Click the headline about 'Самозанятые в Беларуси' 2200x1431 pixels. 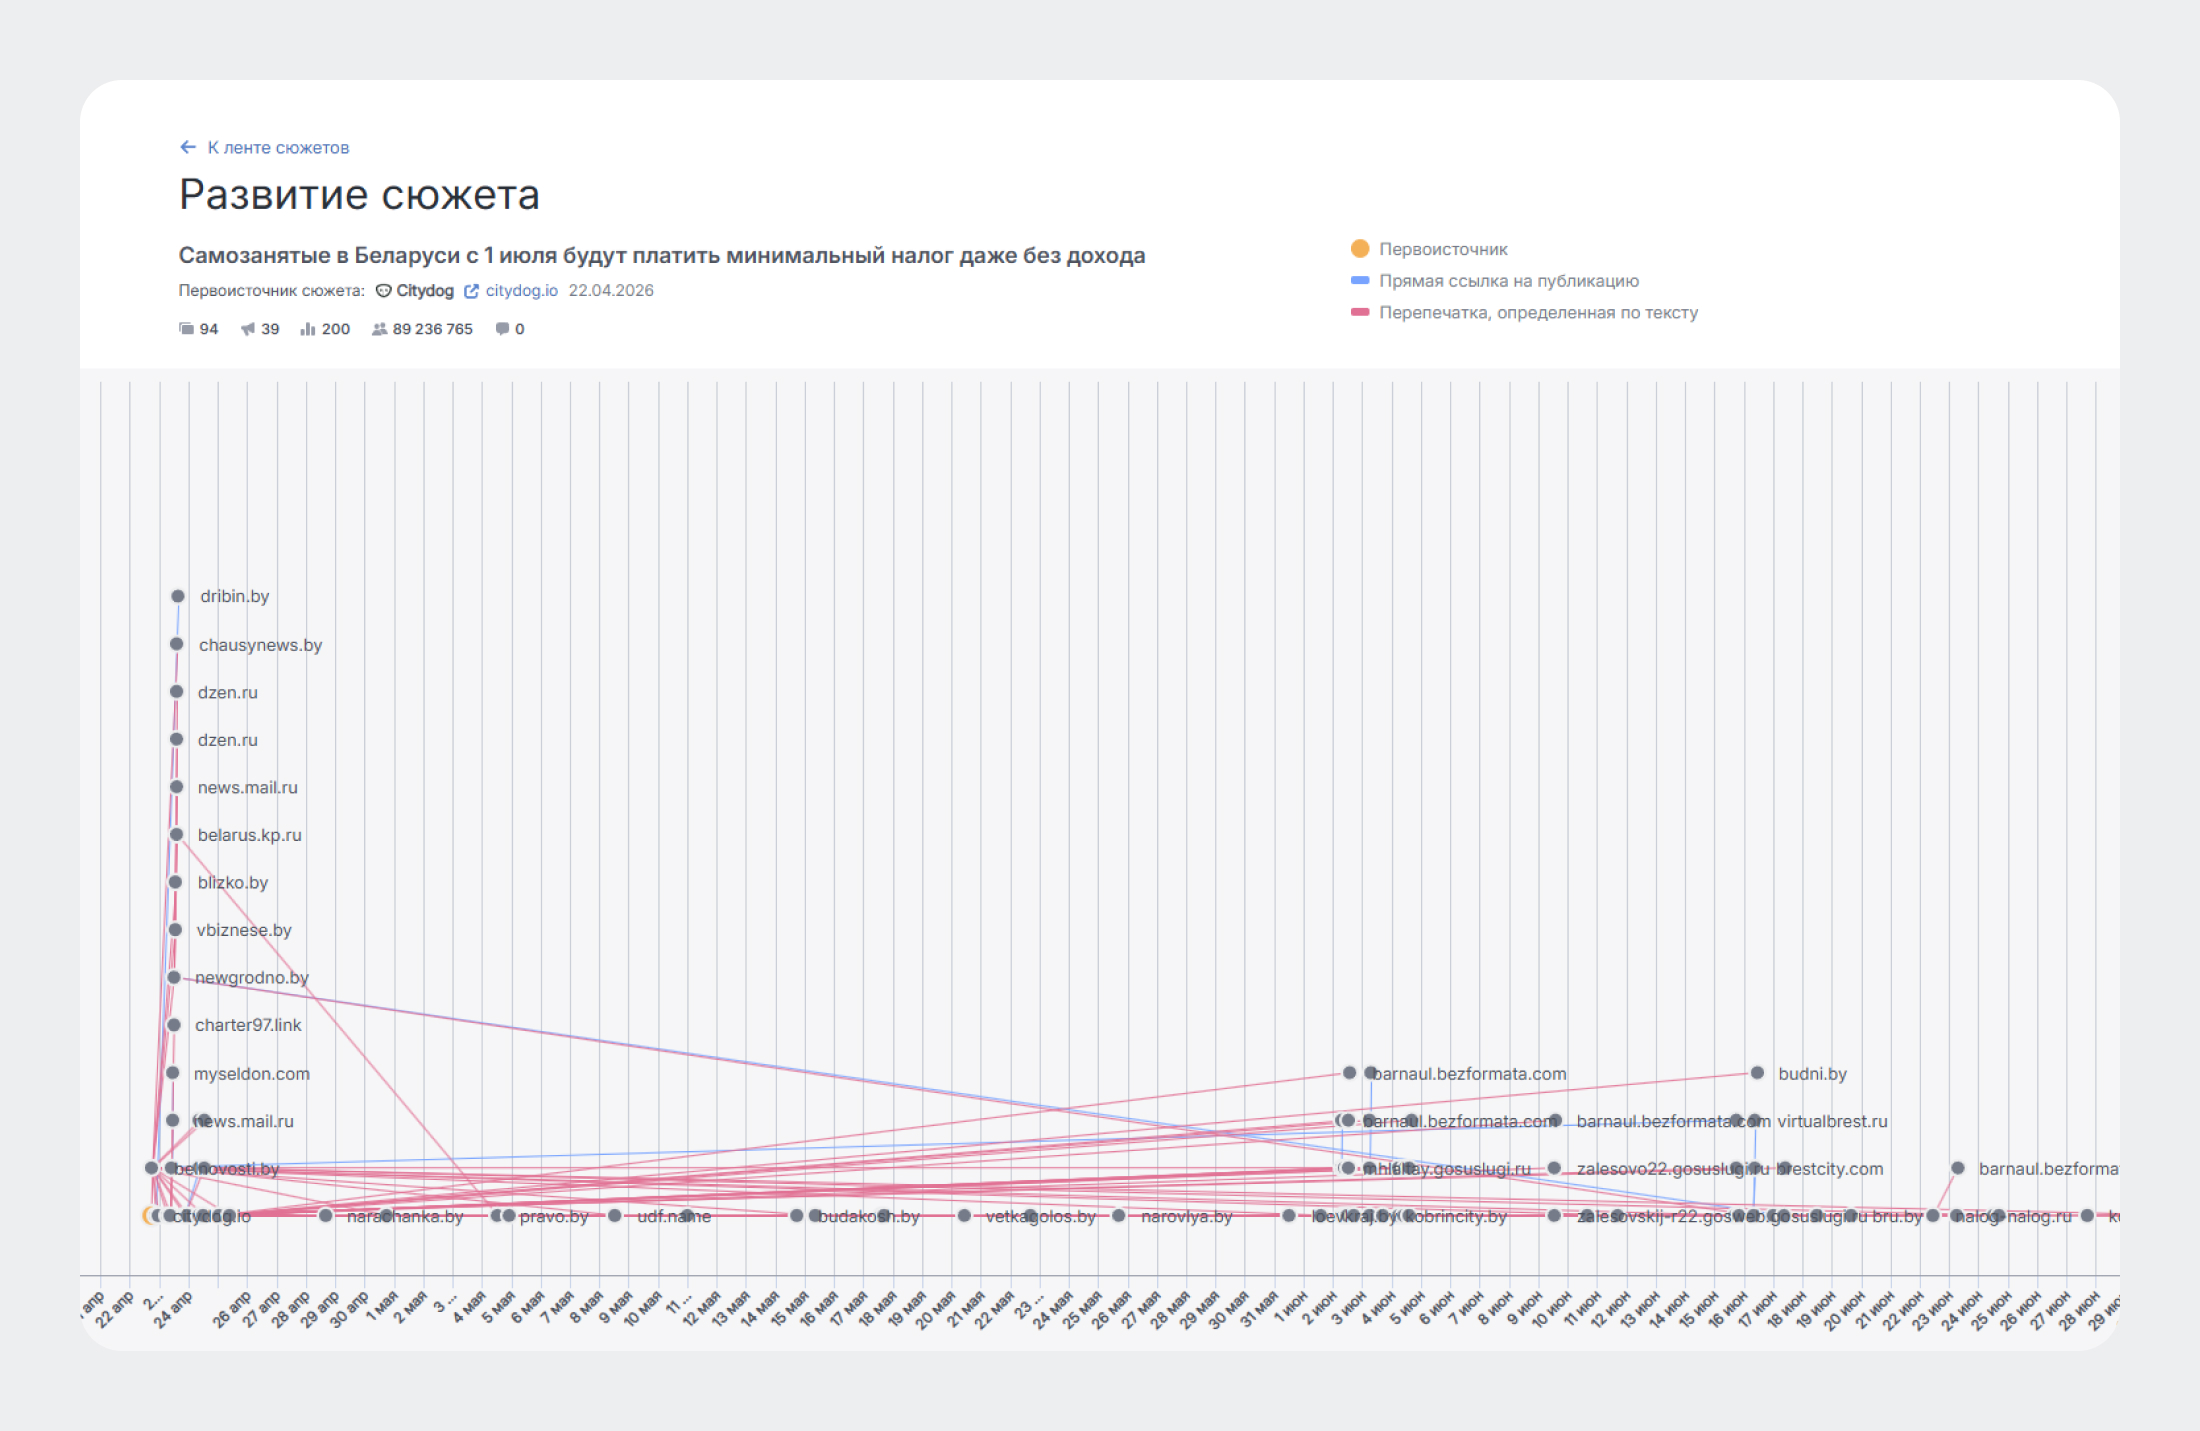pos(662,255)
